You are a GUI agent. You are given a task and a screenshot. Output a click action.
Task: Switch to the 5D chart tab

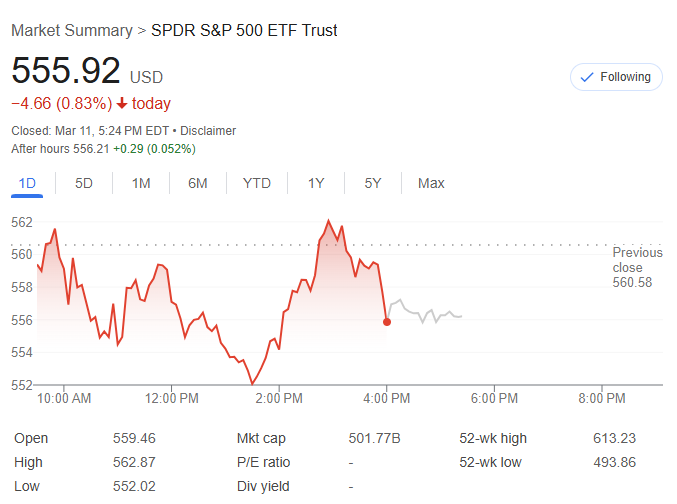(x=84, y=183)
